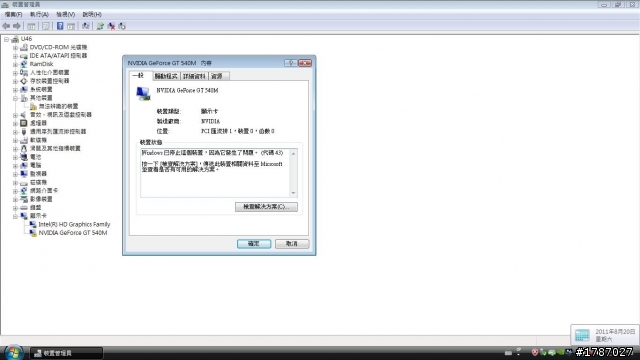Switch to the 驅動程式 tab
The width and height of the screenshot is (640, 360).
pos(166,76)
